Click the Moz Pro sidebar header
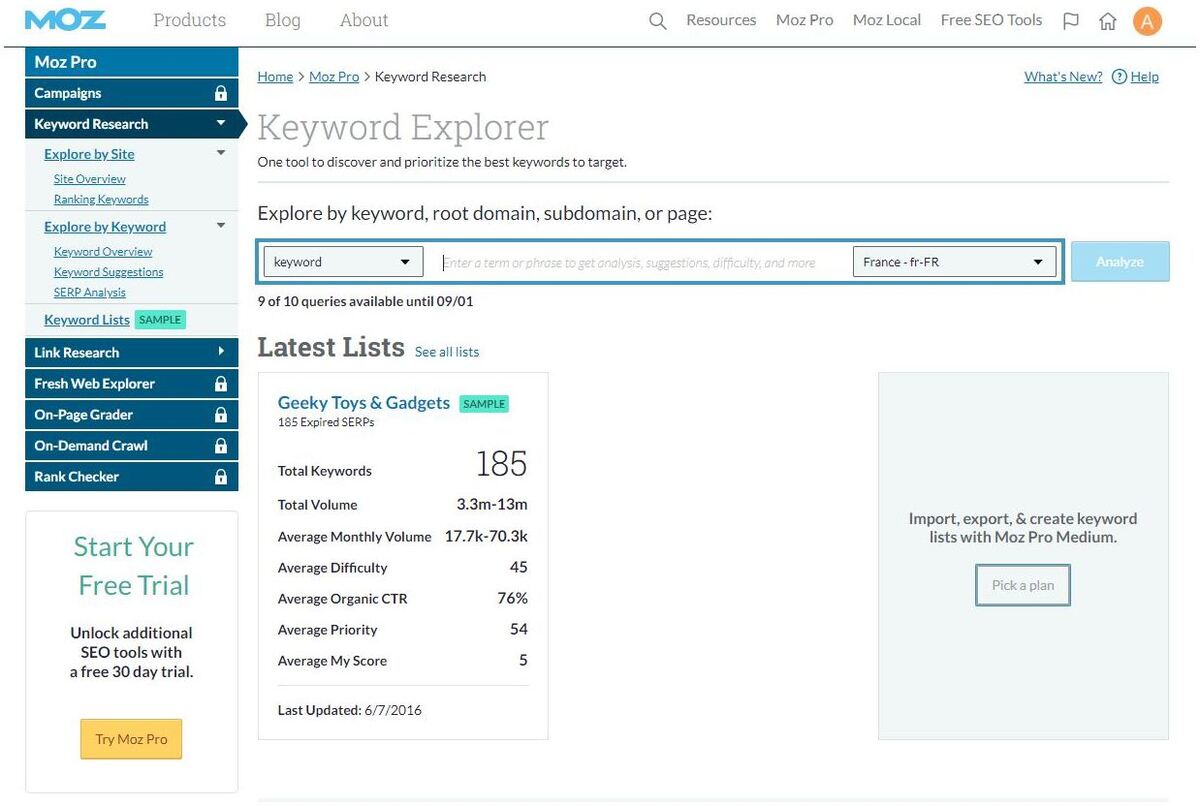 coord(131,62)
